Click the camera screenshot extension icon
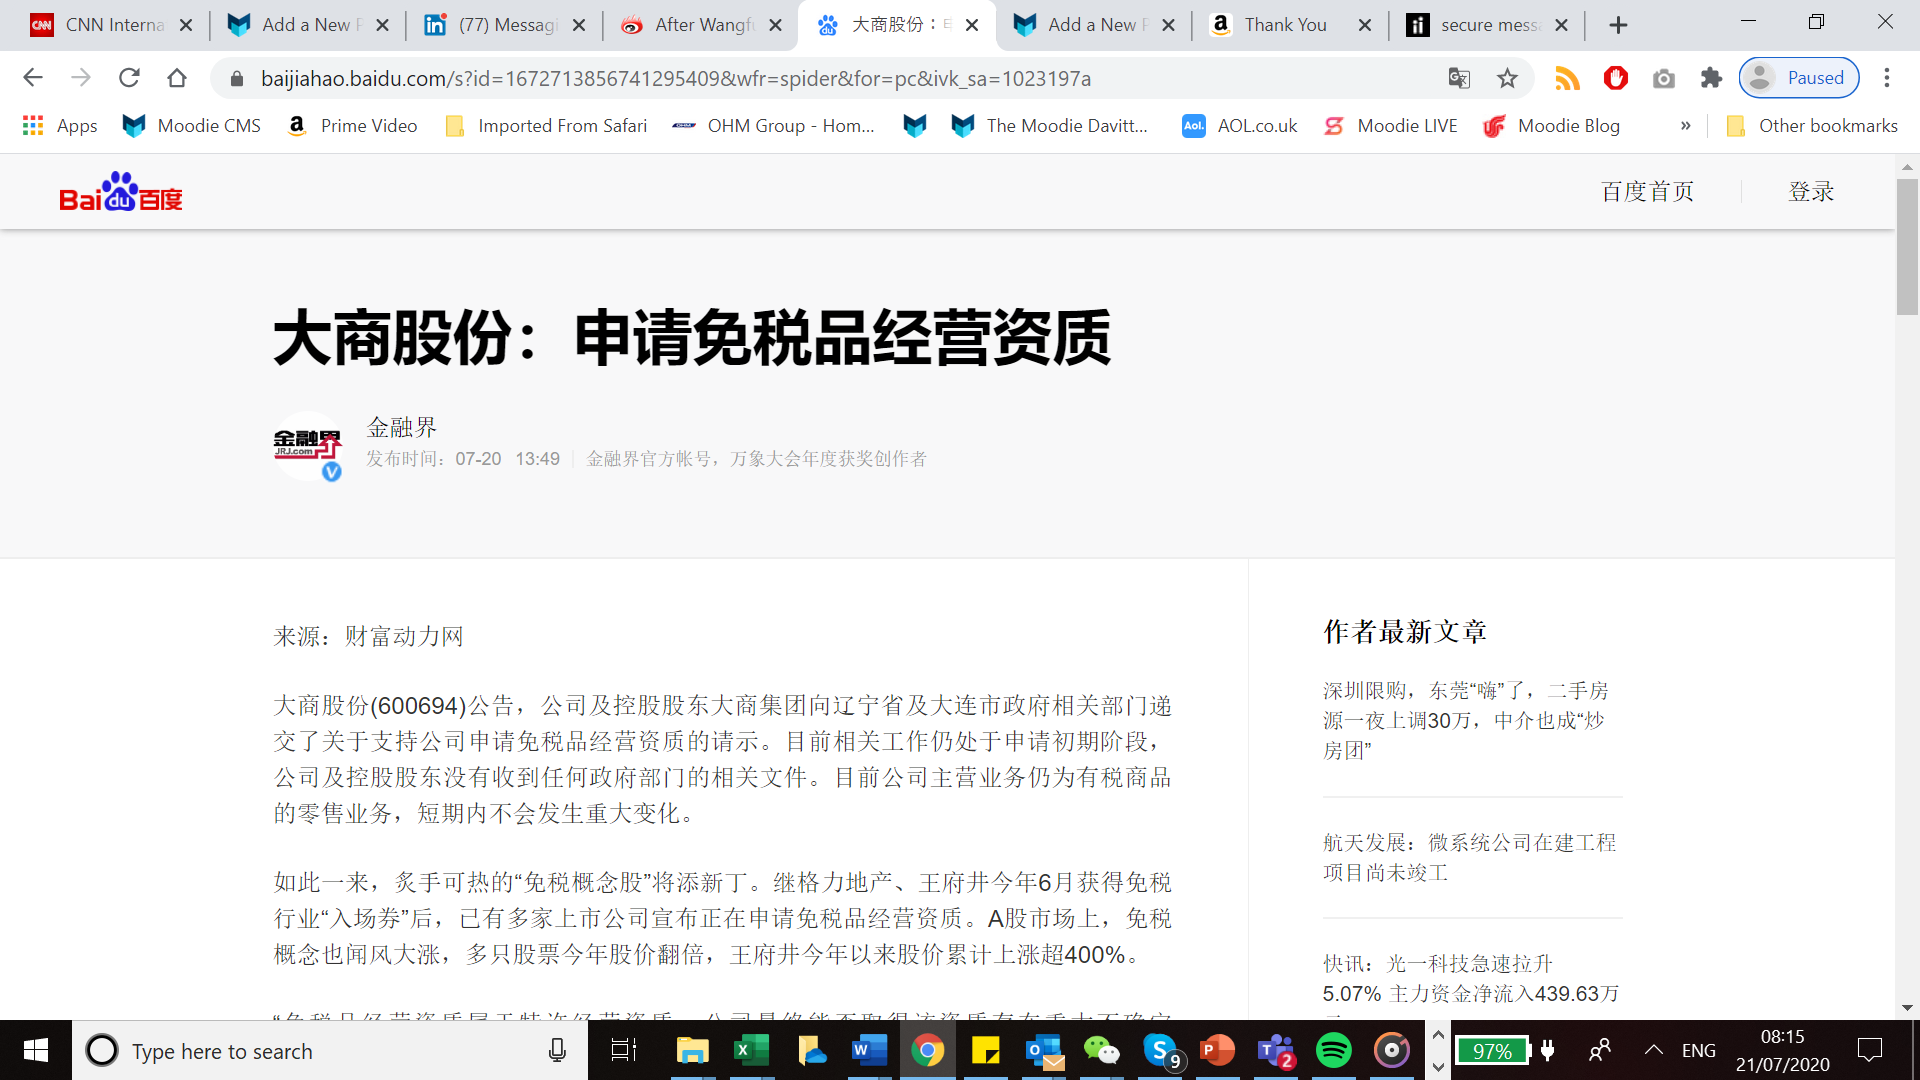The image size is (1920, 1080). (1663, 78)
